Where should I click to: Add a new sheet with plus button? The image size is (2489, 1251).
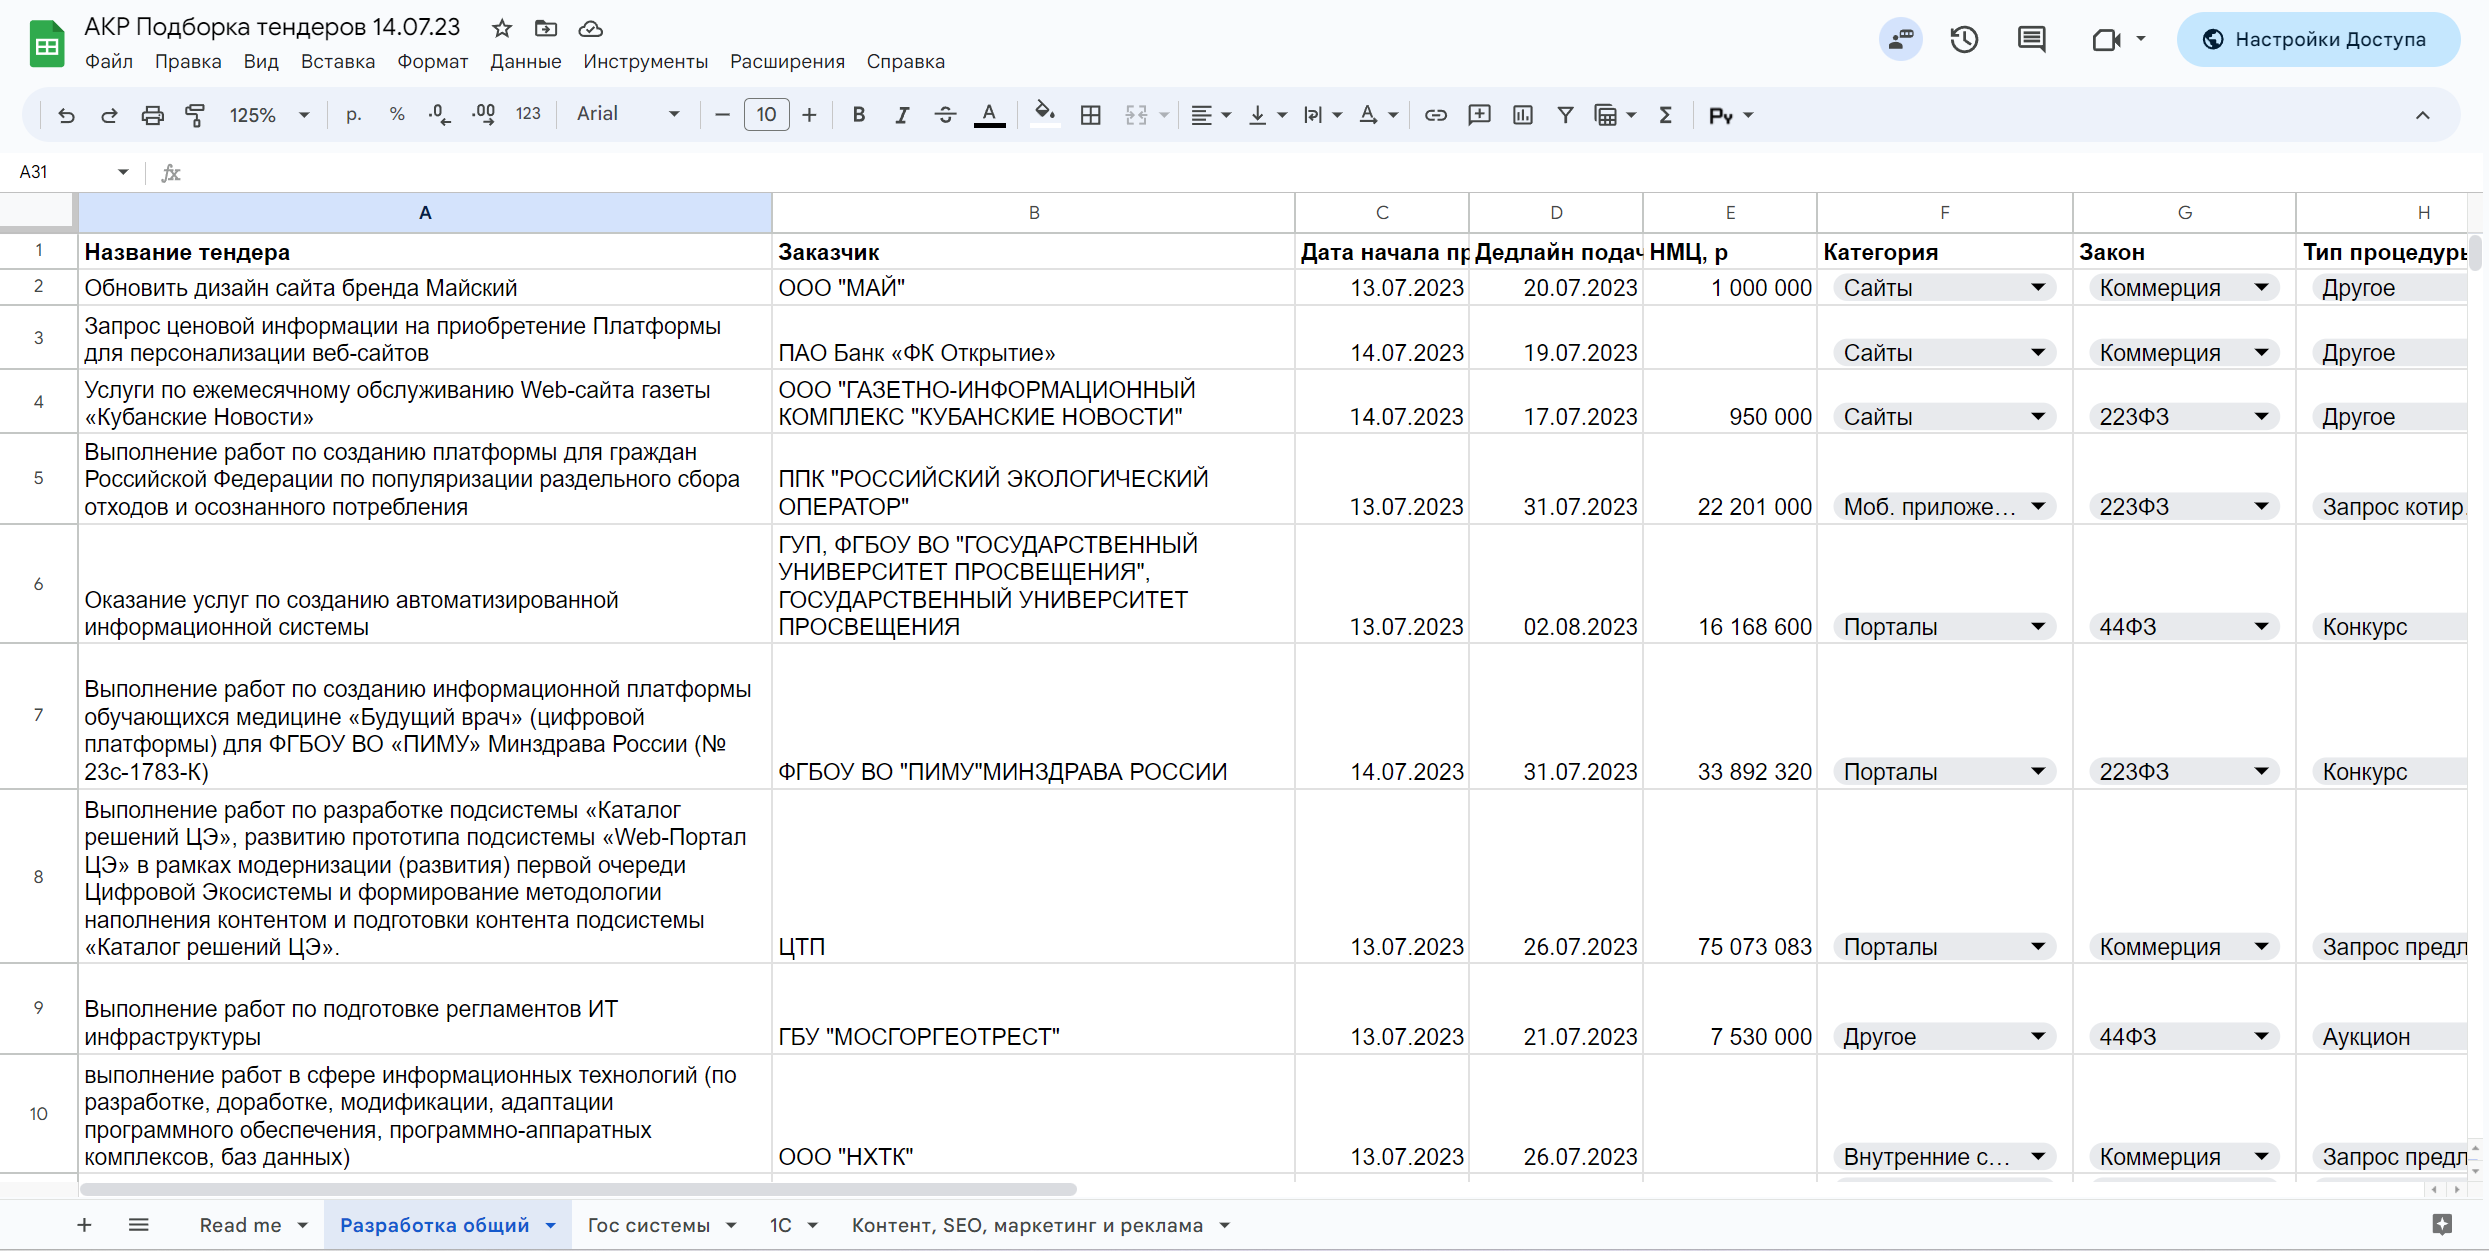click(x=84, y=1225)
